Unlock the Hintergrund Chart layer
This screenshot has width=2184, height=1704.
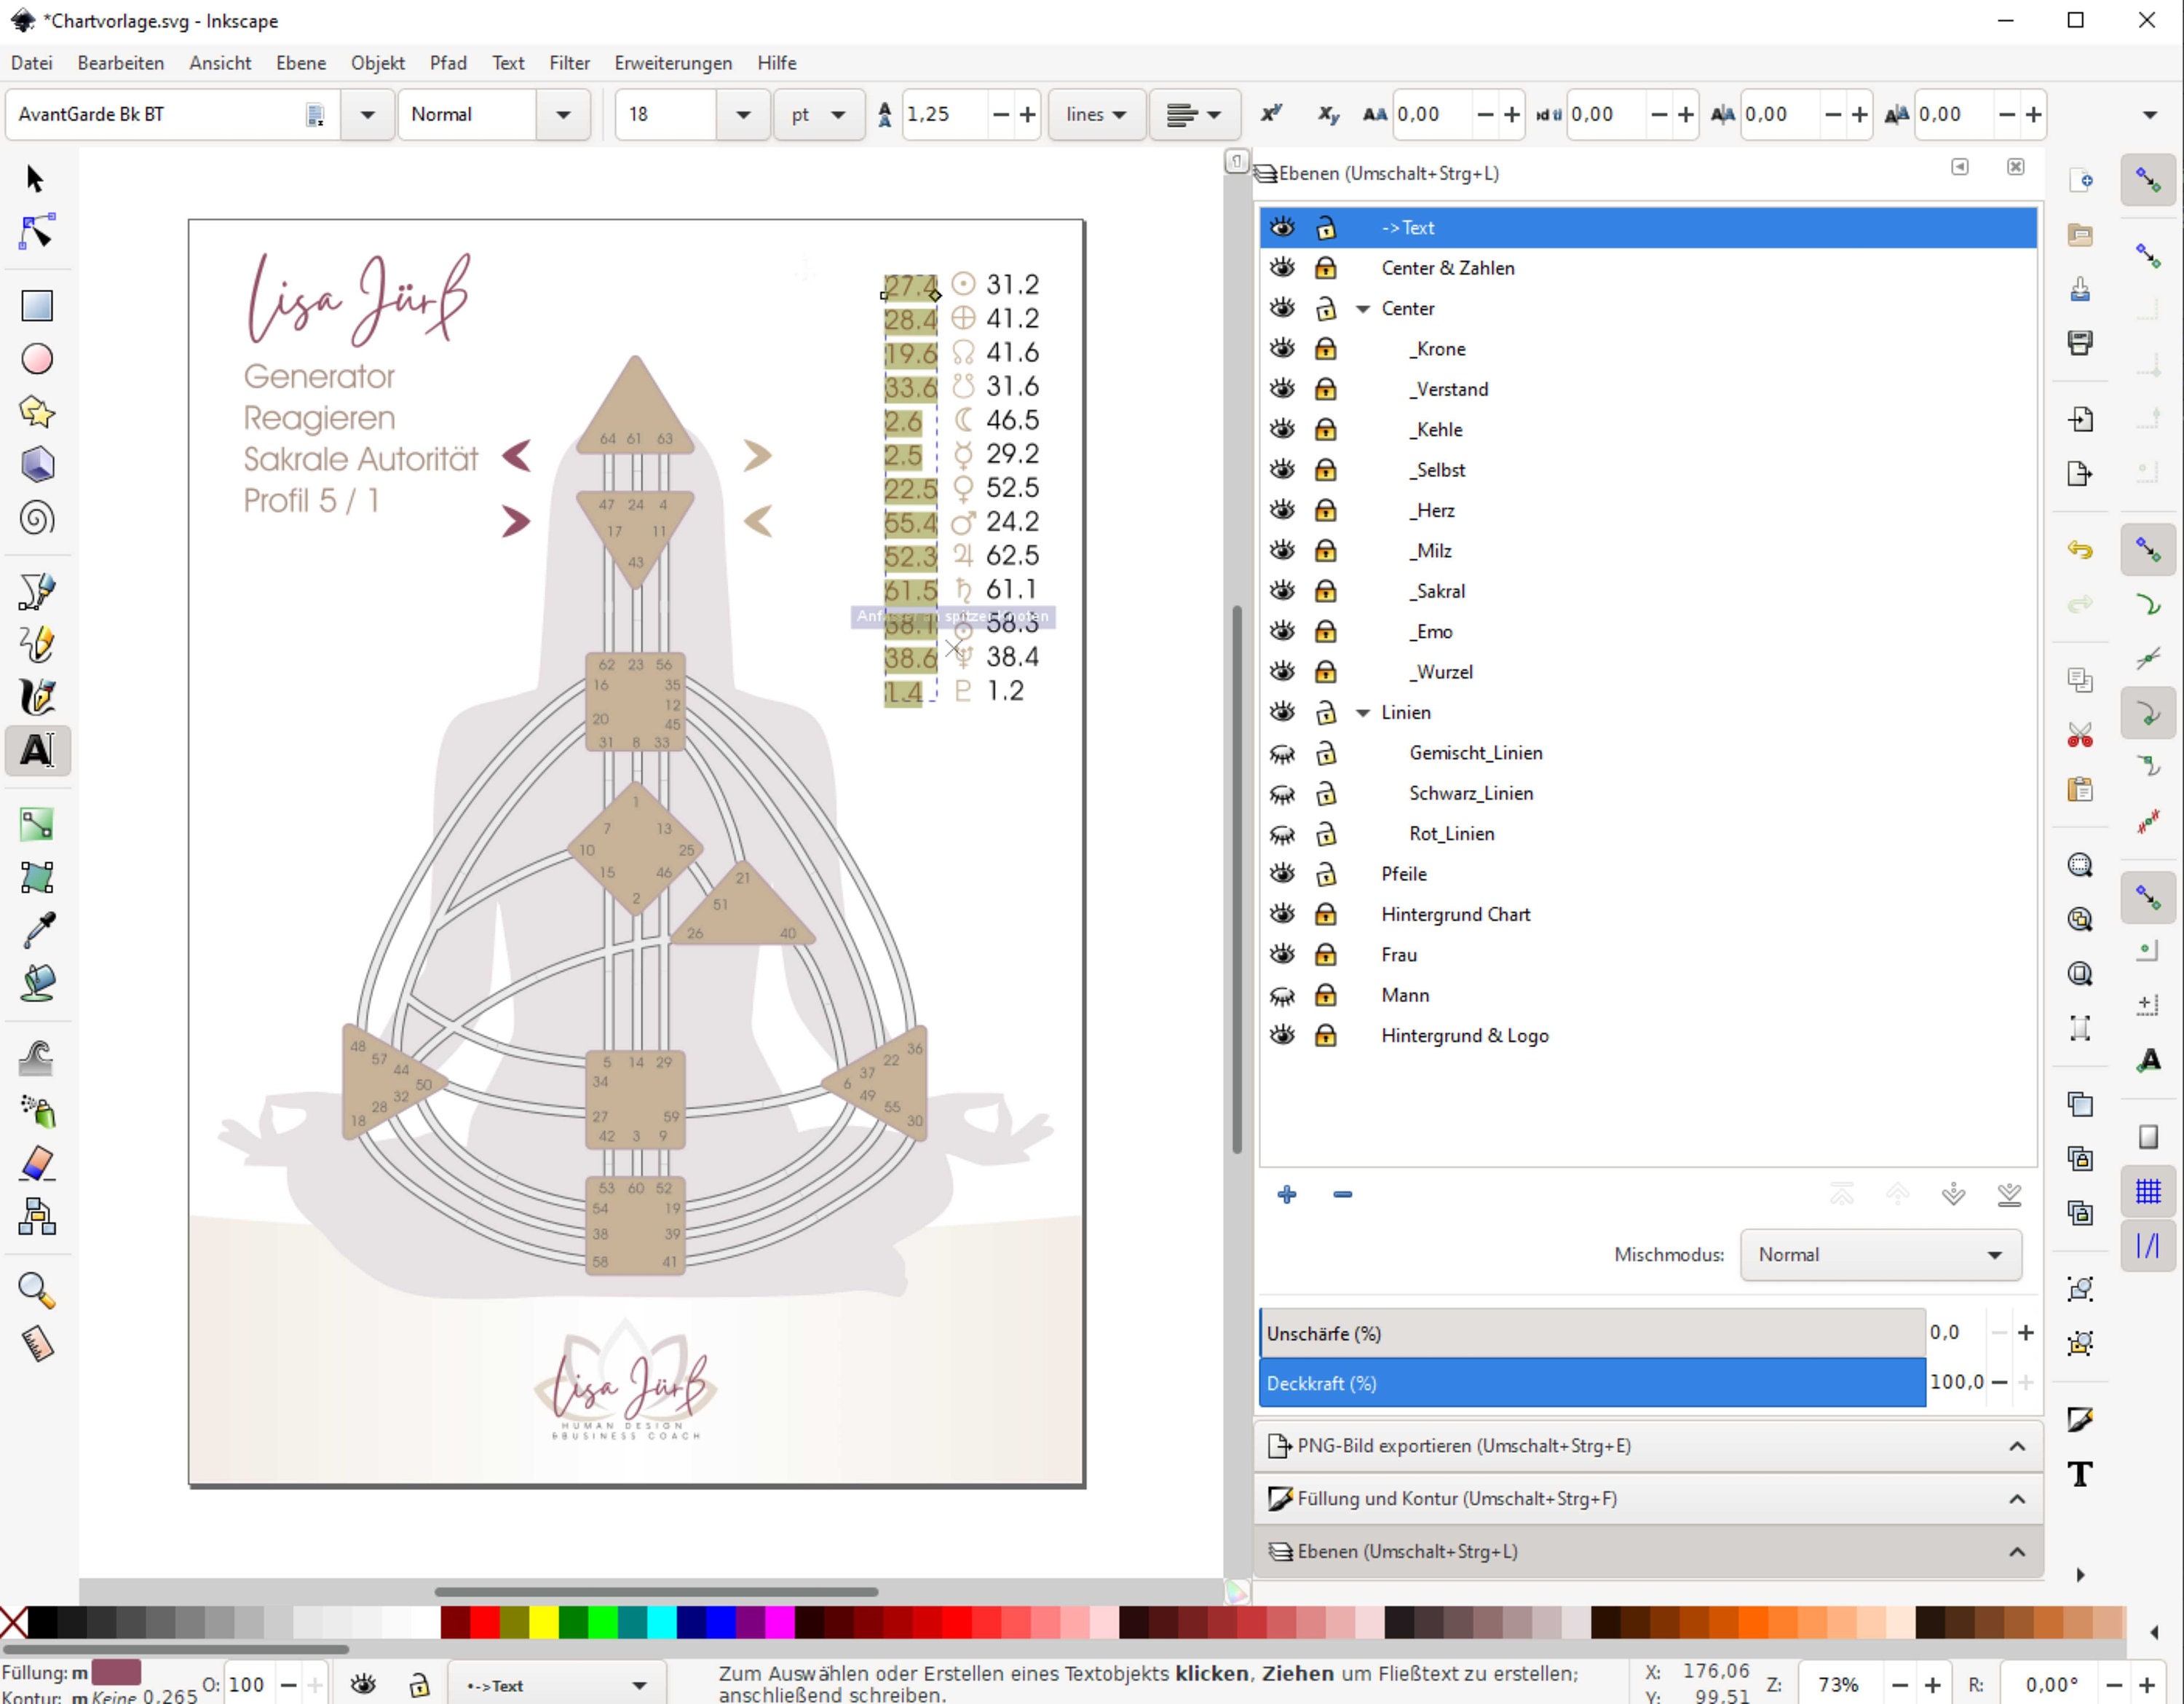pos(1326,914)
